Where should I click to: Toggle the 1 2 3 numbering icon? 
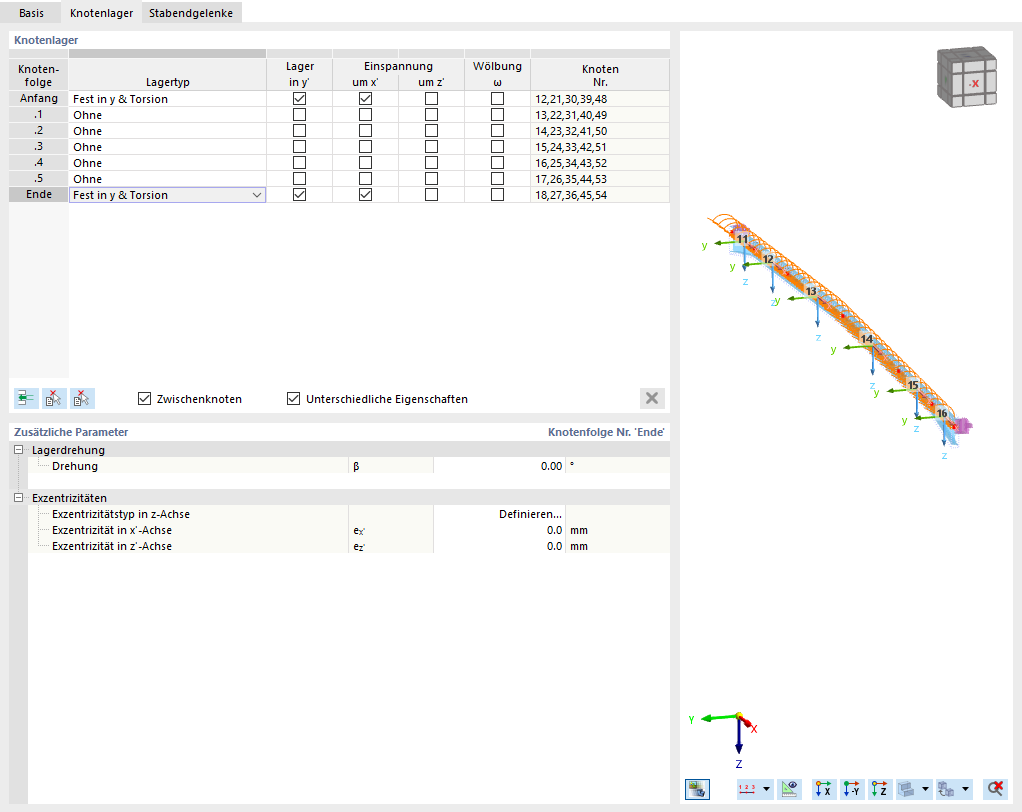click(x=747, y=789)
